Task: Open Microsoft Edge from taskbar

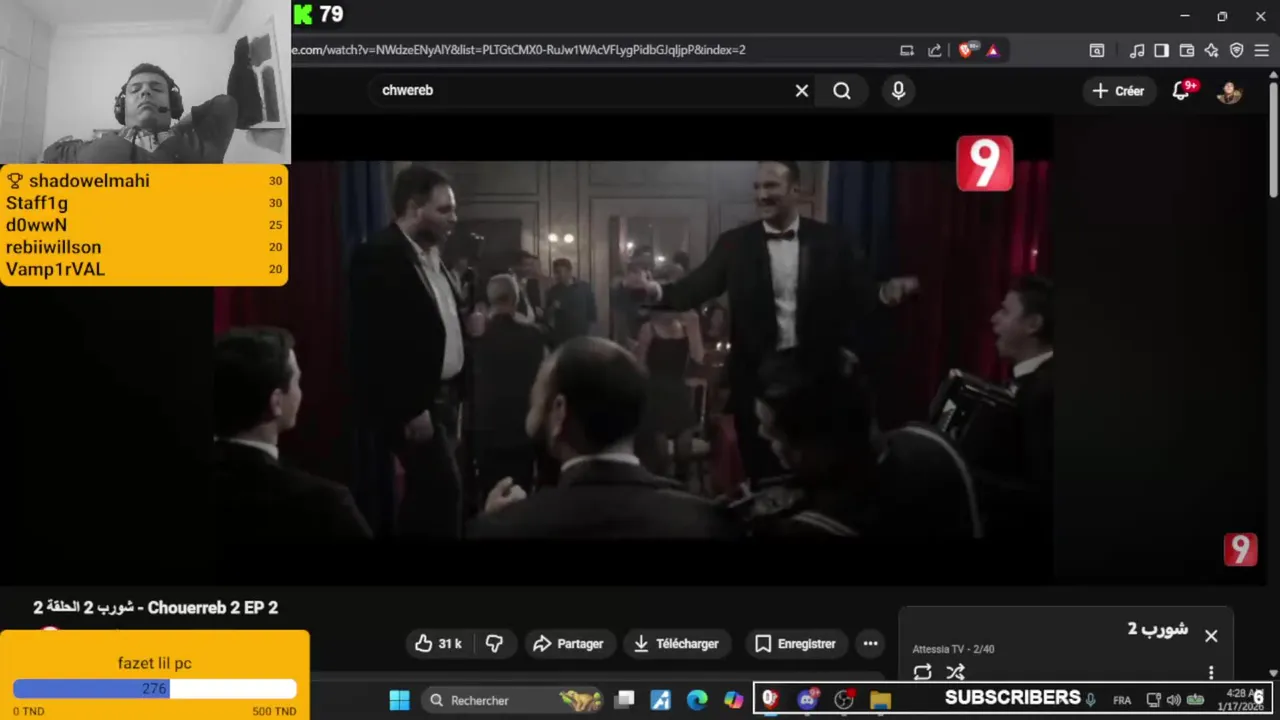Action: click(x=697, y=701)
